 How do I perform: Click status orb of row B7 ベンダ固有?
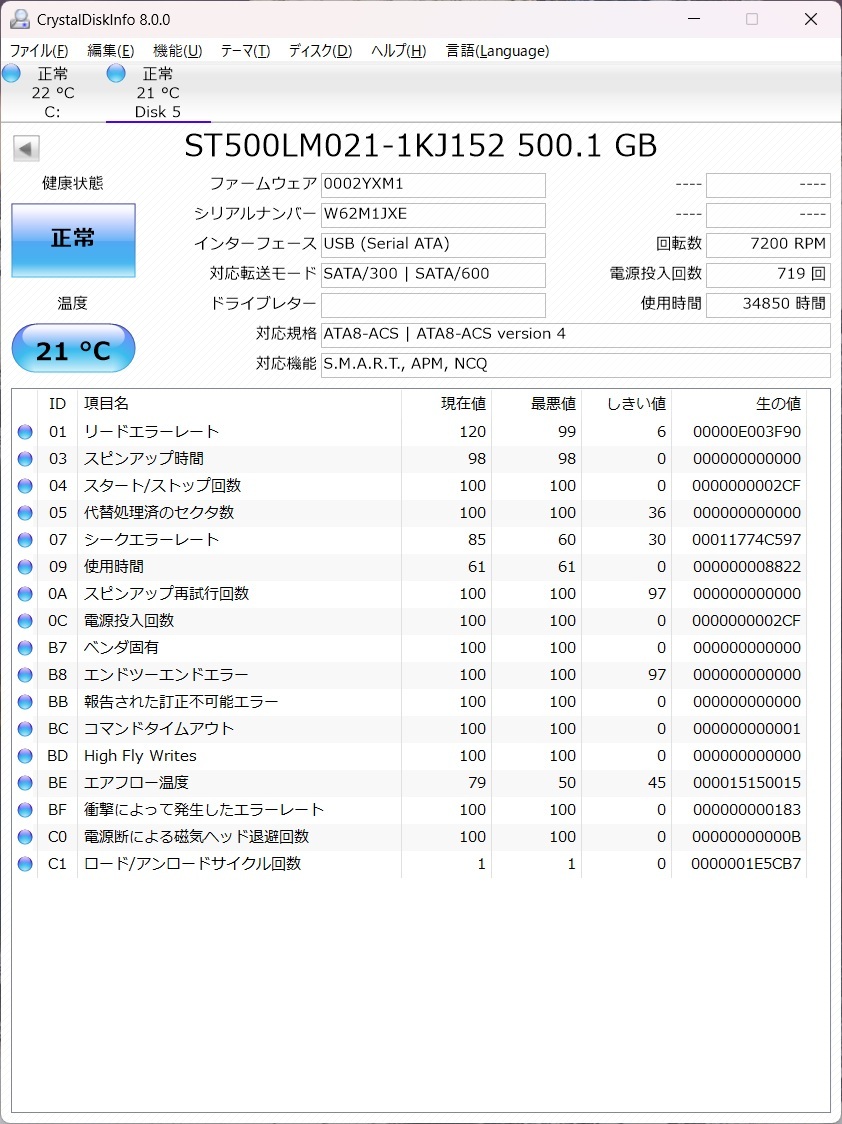click(x=25, y=648)
